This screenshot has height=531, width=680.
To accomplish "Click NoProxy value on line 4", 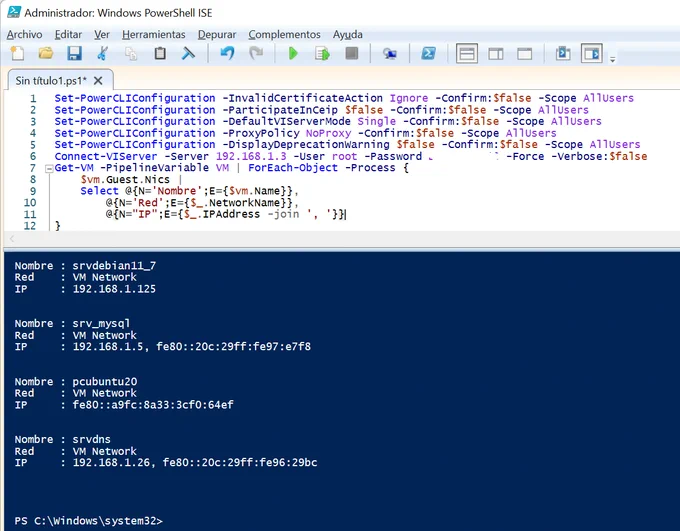I will pyautogui.click(x=328, y=133).
